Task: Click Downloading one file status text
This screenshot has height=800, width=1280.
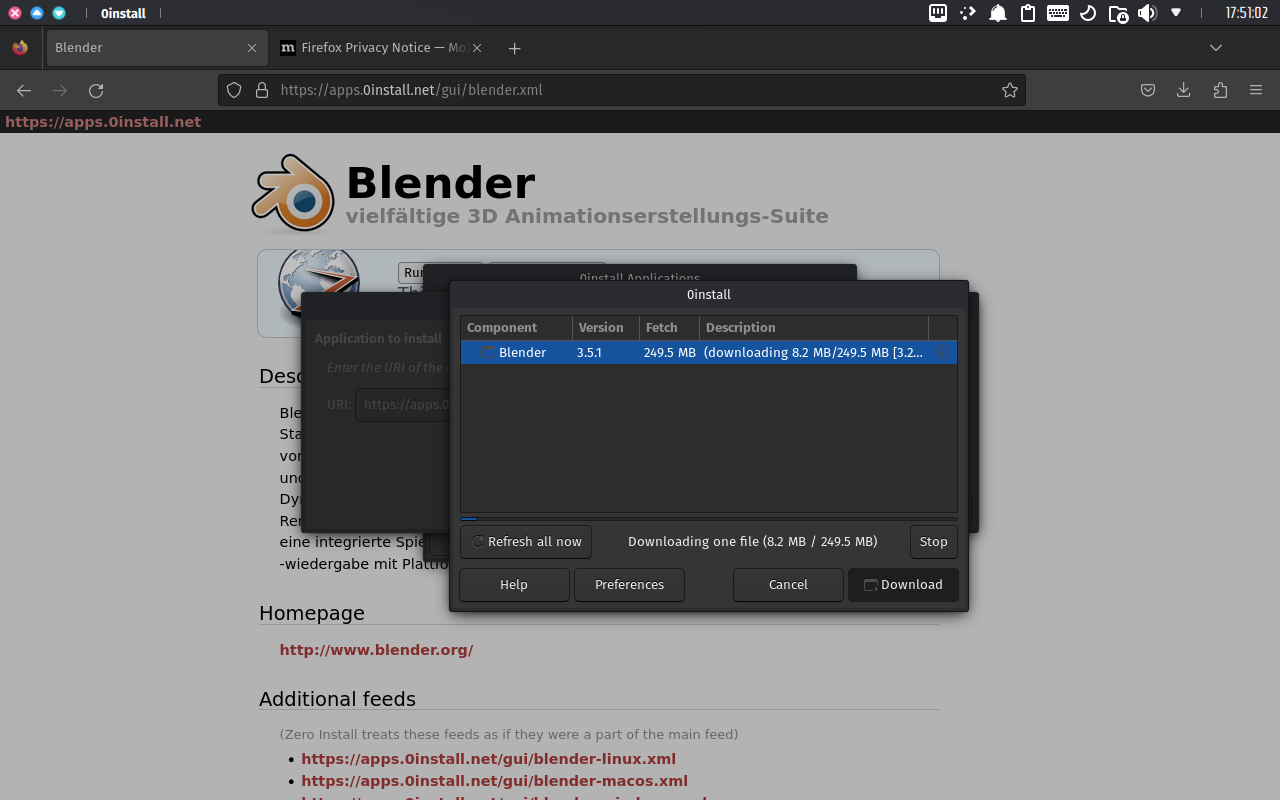Action: click(x=752, y=542)
